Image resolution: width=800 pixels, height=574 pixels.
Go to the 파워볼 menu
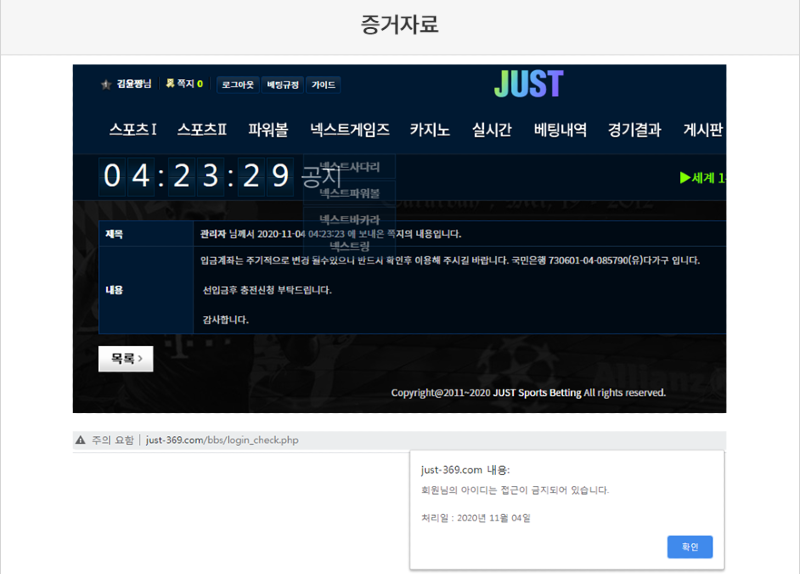[268, 130]
